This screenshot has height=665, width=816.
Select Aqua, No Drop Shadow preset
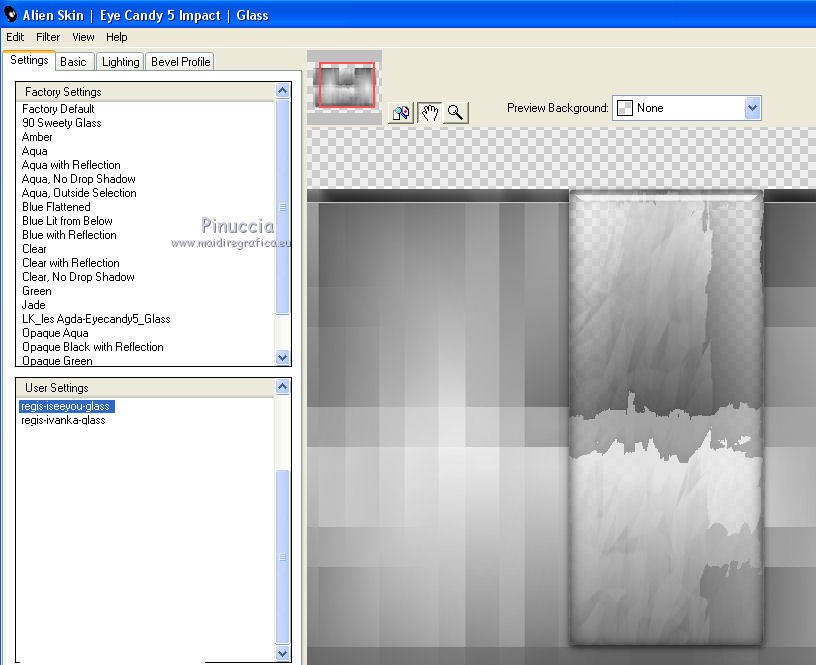pyautogui.click(x=79, y=179)
